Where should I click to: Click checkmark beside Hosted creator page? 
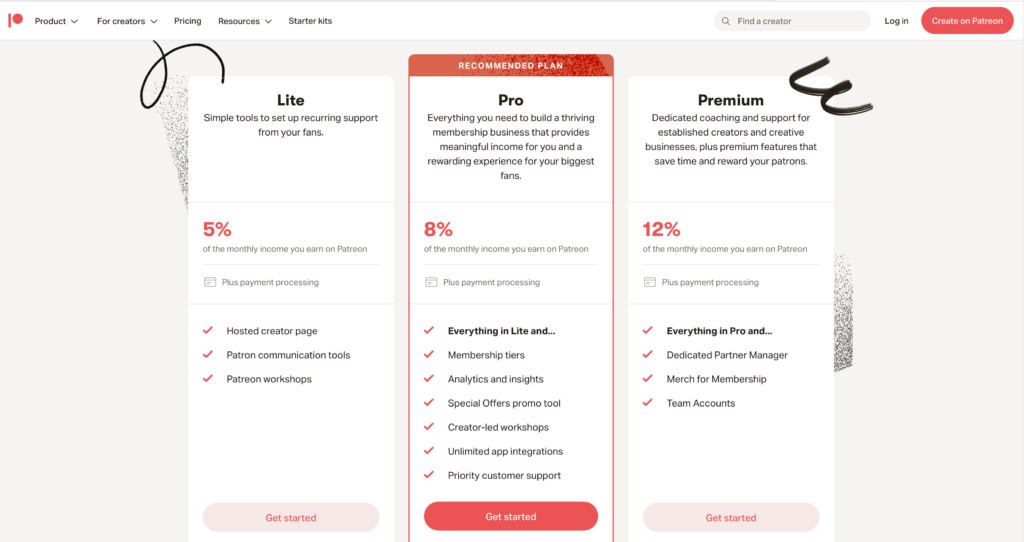click(208, 330)
